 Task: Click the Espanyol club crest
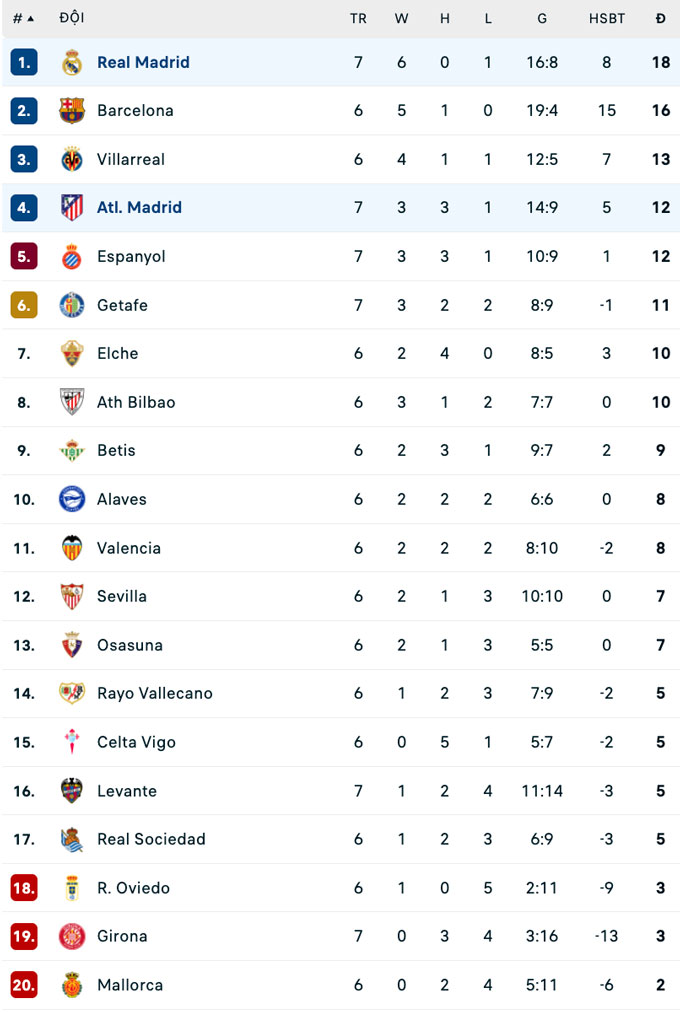(72, 257)
